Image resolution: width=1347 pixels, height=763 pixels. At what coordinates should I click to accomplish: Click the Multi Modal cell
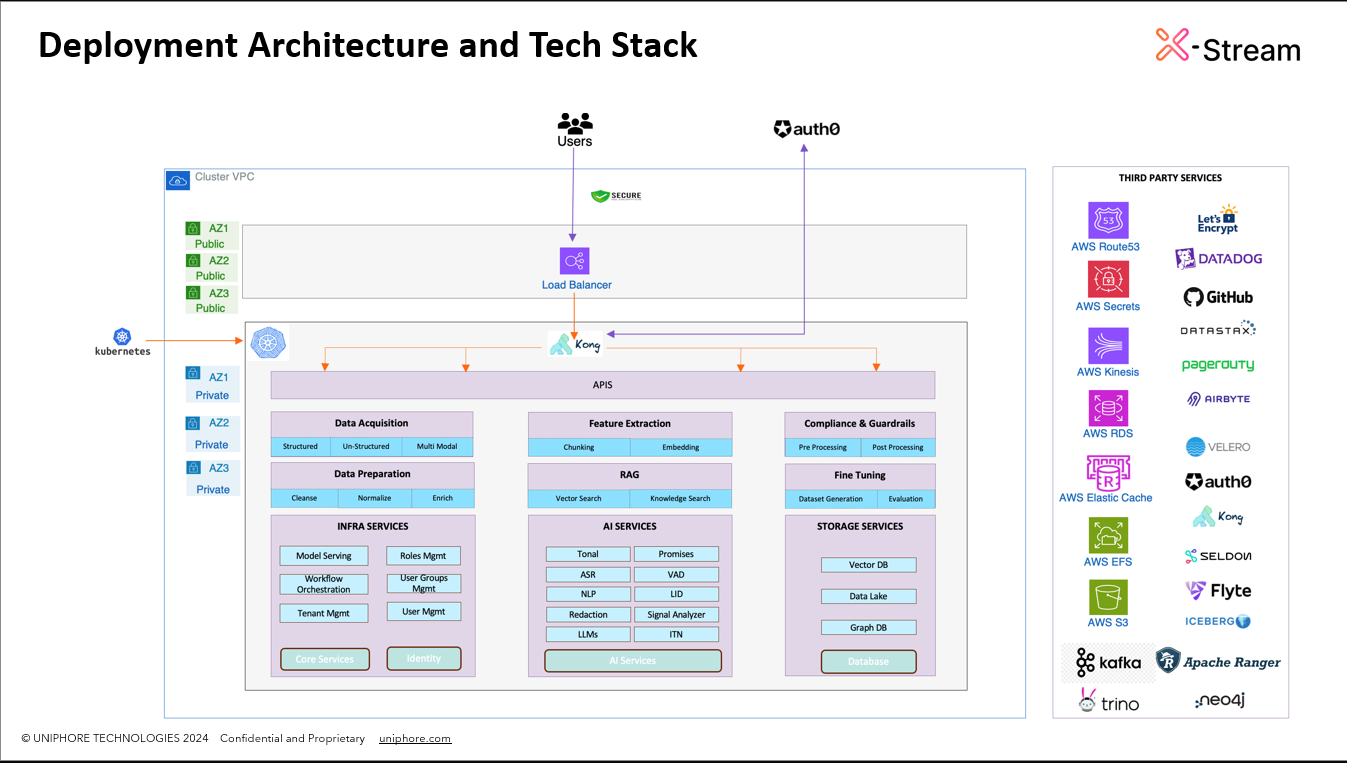(x=437, y=447)
